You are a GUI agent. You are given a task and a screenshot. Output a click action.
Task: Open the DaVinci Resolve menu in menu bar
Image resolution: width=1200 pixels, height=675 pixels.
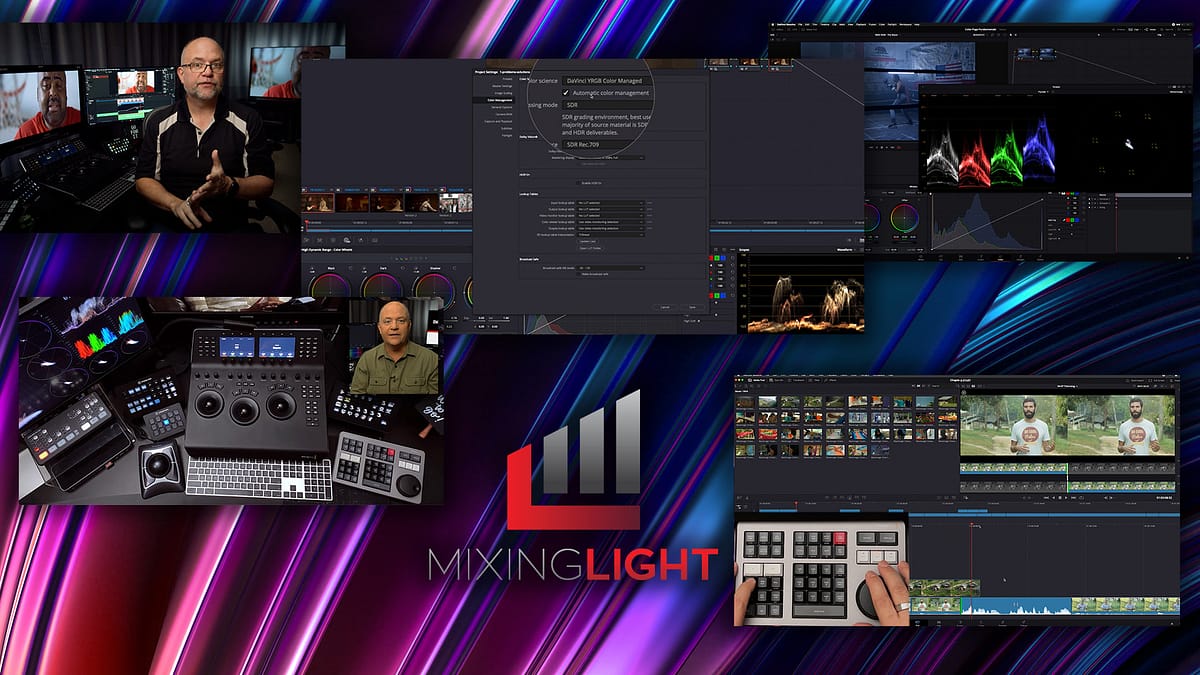[788, 23]
